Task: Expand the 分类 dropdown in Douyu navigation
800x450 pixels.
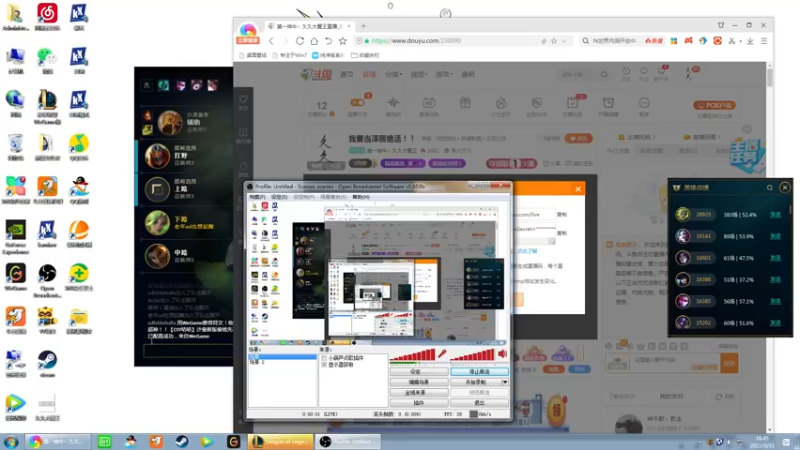Action: tap(393, 74)
